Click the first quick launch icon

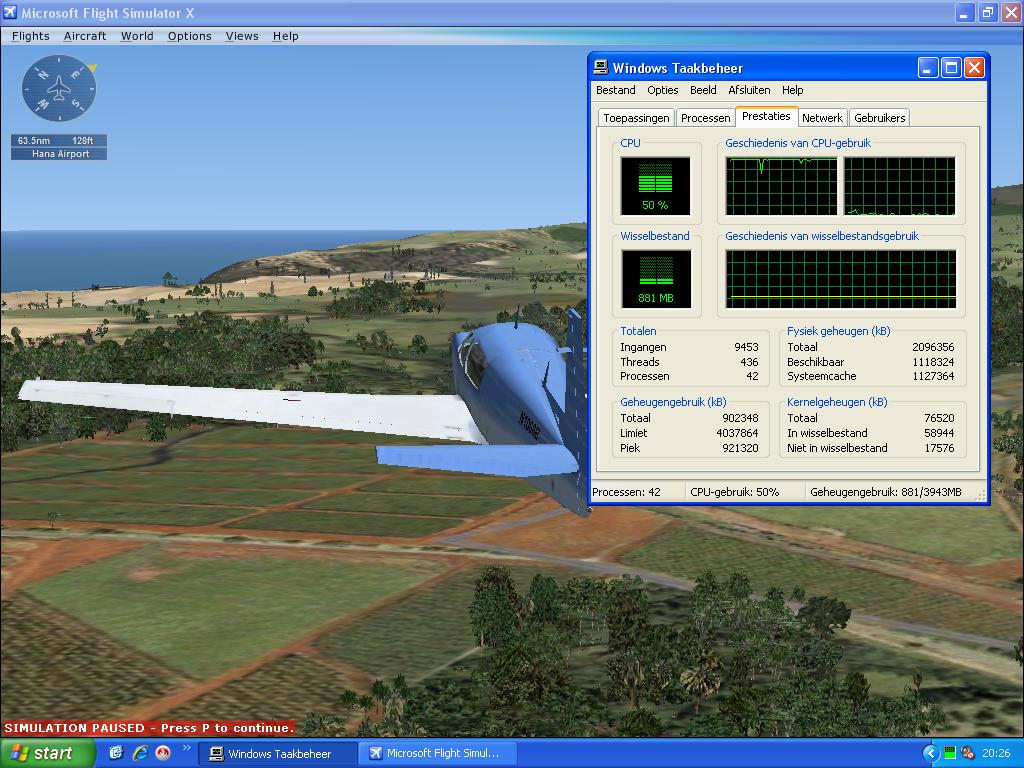[116, 753]
